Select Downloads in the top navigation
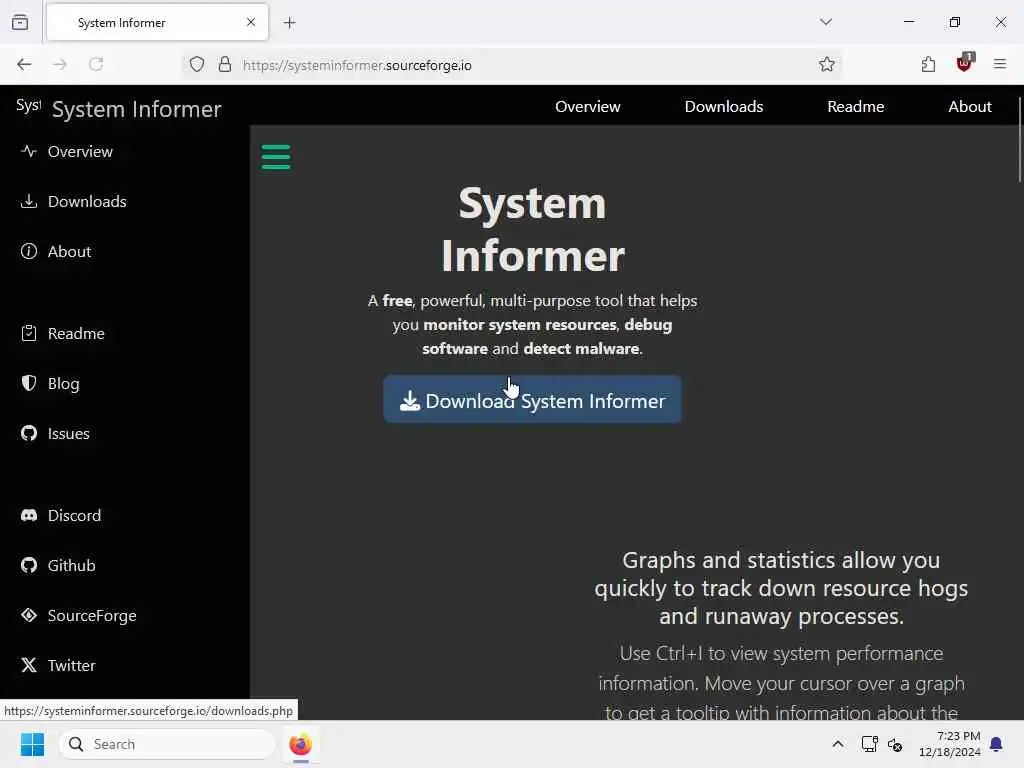The height and width of the screenshot is (768, 1024). [x=724, y=106]
